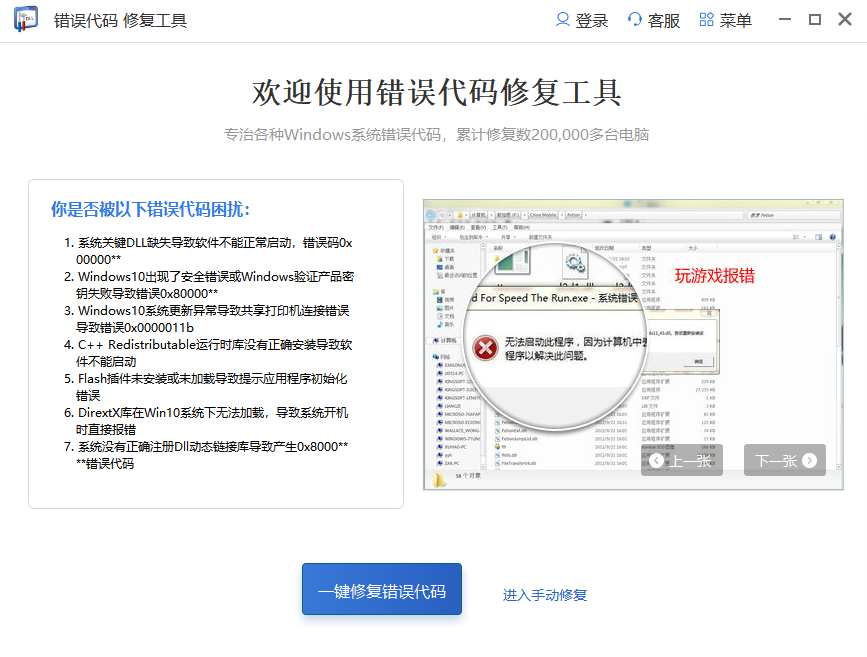Follow the 进入手动修复 manual repair link
Screen dimensions: 867x657
[545, 595]
